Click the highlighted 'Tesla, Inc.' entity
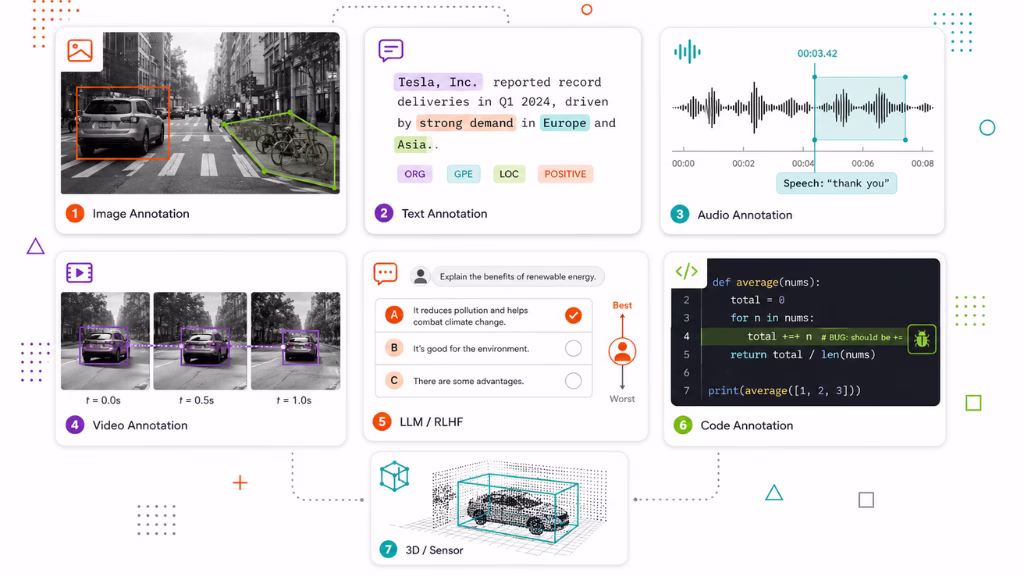The height and width of the screenshot is (576, 1024). click(438, 82)
